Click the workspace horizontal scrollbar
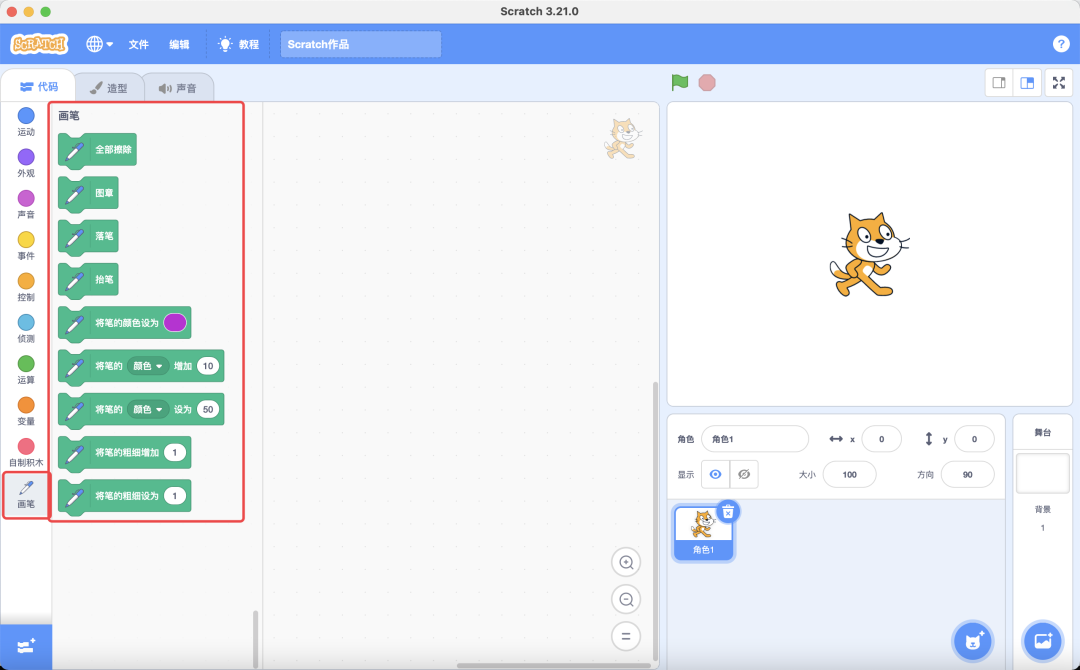Image resolution: width=1080 pixels, height=670 pixels. (554, 665)
